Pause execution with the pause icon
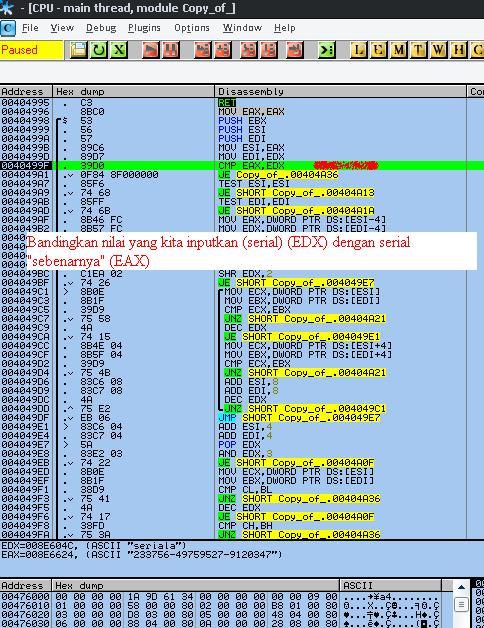 coord(171,50)
